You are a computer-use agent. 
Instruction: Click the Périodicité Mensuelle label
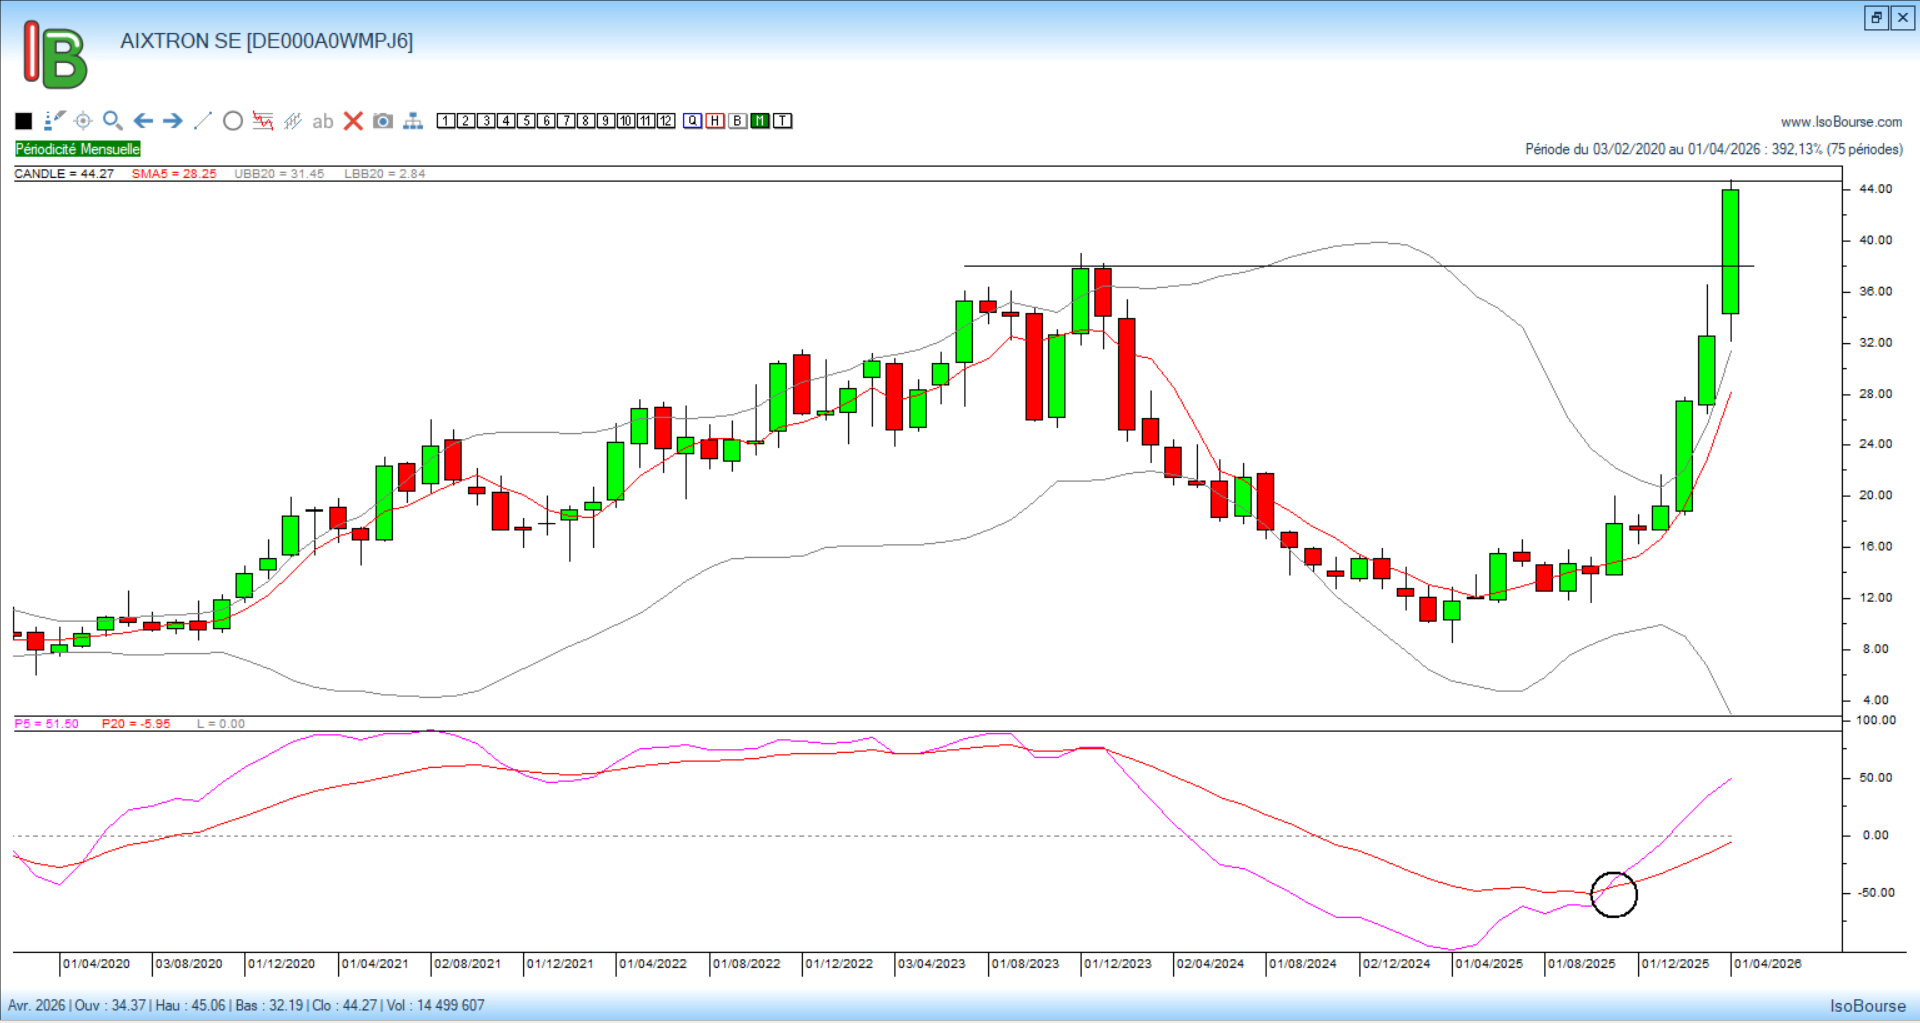(x=78, y=149)
